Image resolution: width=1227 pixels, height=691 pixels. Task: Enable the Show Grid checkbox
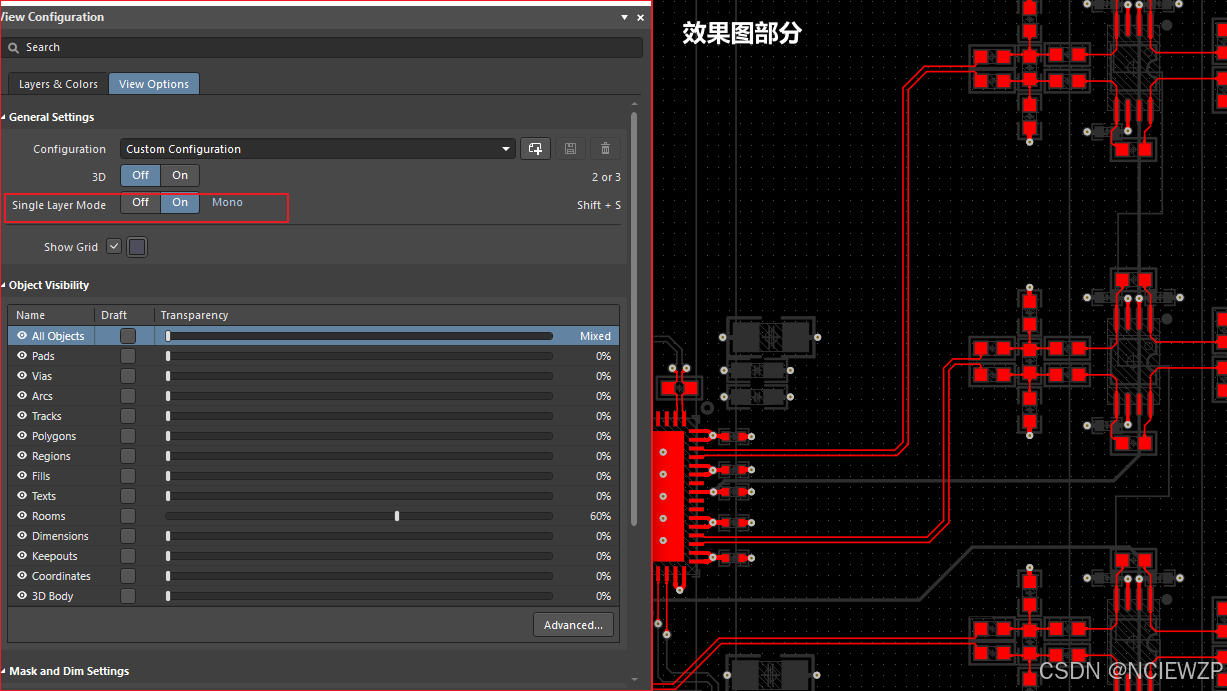[114, 246]
